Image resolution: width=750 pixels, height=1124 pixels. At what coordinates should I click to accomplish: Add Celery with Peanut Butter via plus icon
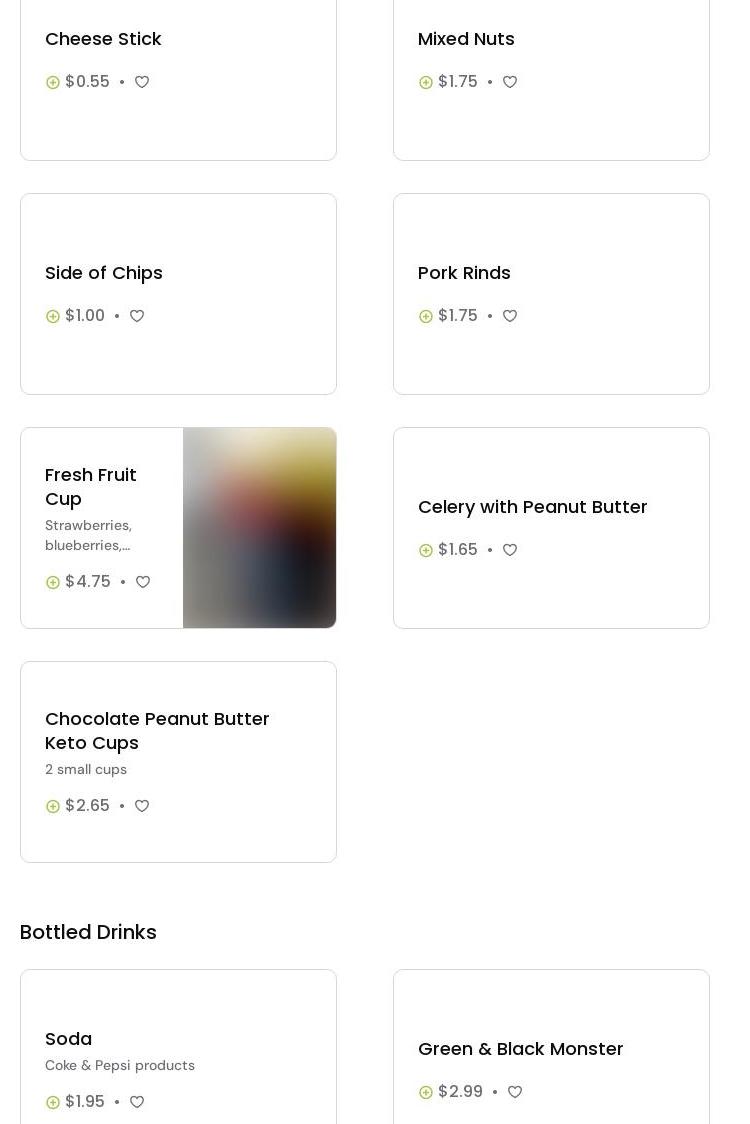pyautogui.click(x=426, y=550)
